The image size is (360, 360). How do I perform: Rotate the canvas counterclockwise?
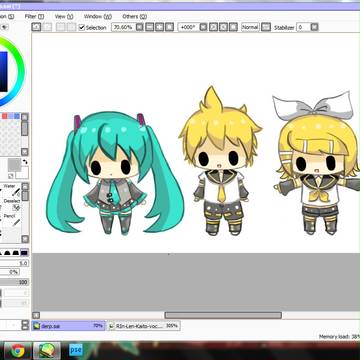[213, 27]
